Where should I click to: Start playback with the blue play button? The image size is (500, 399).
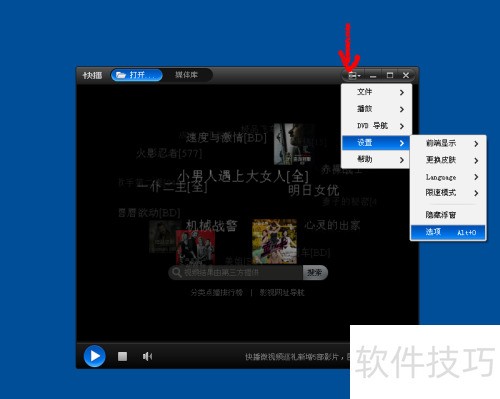click(x=95, y=356)
